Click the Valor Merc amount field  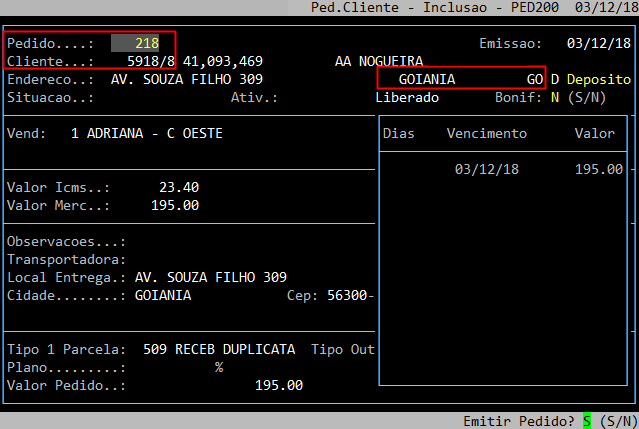click(x=175, y=205)
